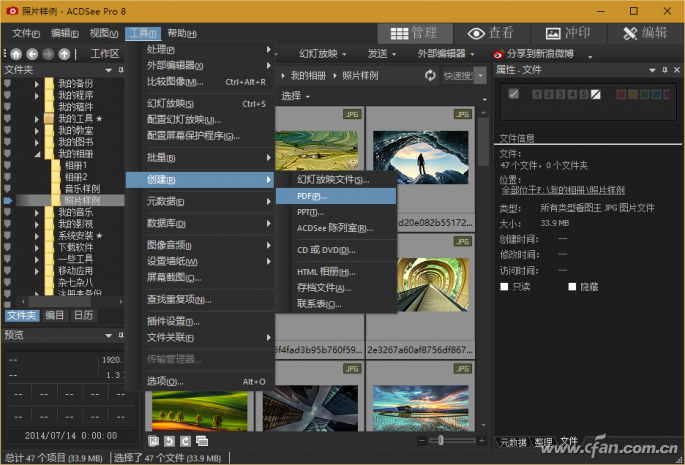Open the 元数据 properties tab
This screenshot has height=465, width=685.
512,442
